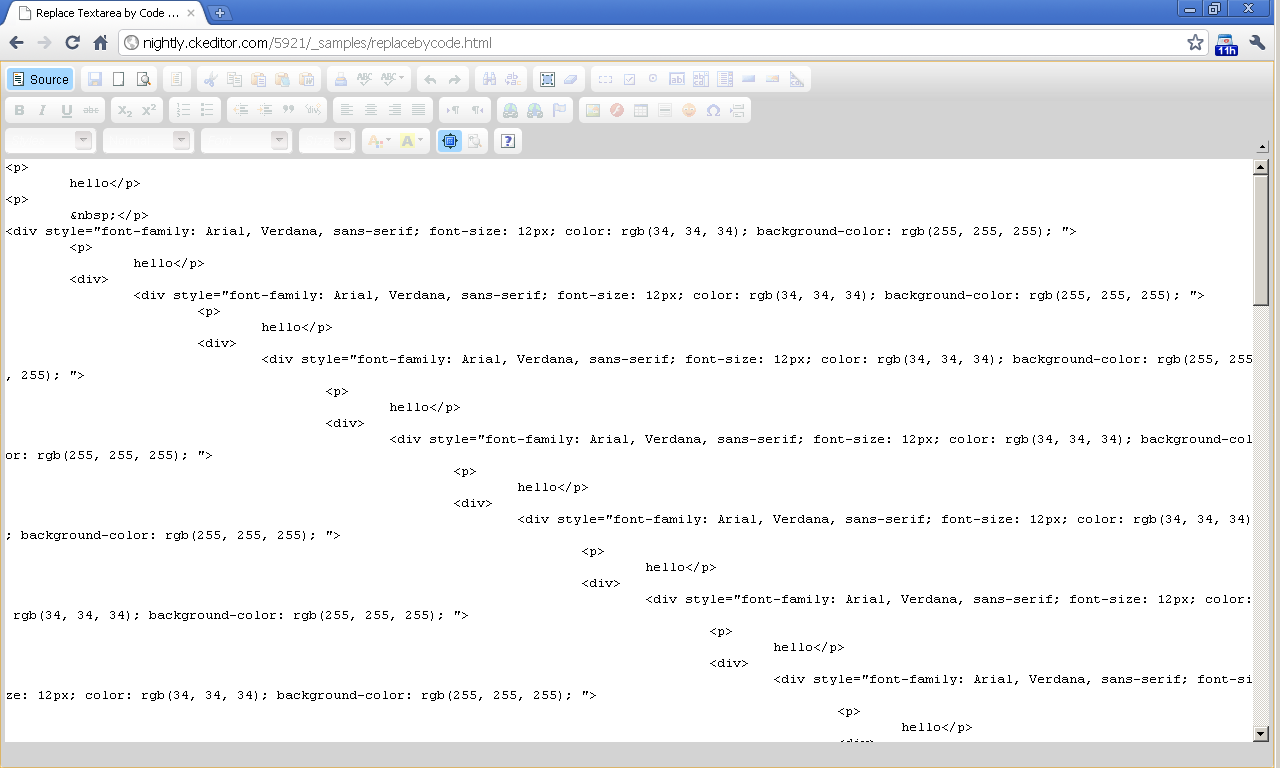
Task: Open the Font family dropdown
Action: pyautogui.click(x=246, y=140)
